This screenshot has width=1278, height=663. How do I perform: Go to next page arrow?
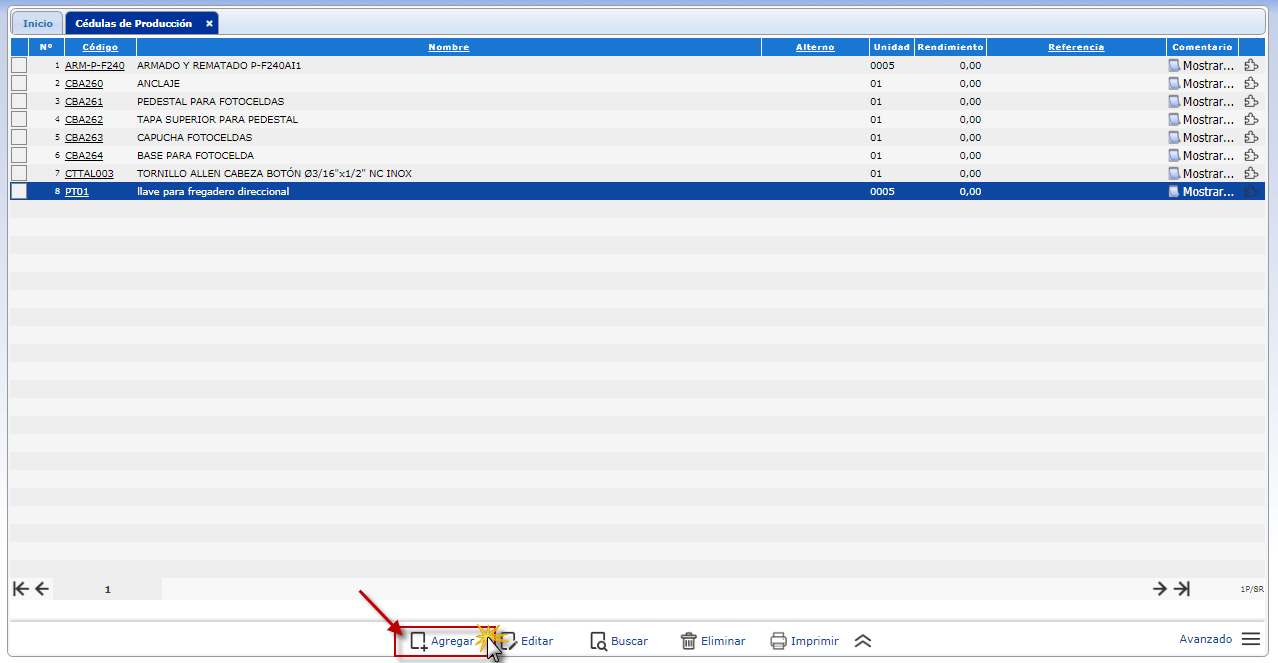[x=1160, y=589]
